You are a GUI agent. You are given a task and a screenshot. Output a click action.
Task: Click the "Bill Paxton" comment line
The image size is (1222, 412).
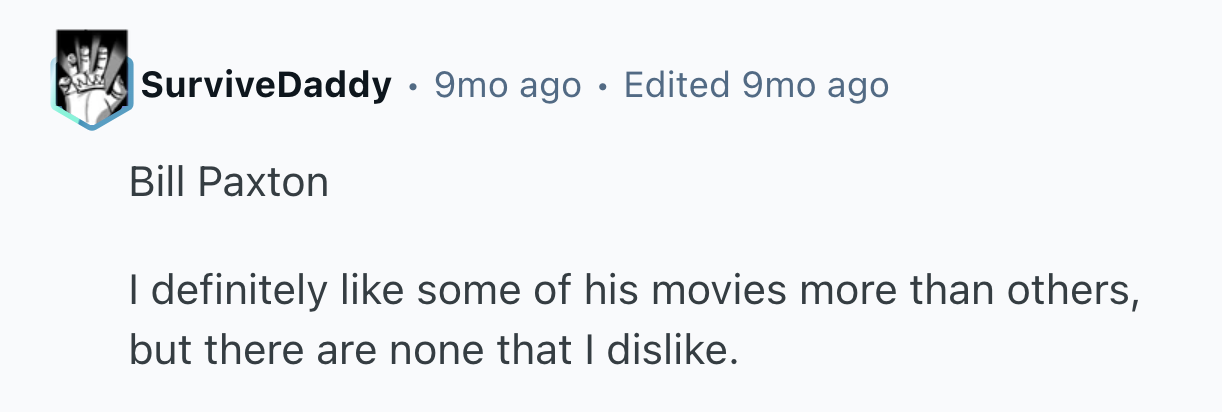click(x=229, y=184)
